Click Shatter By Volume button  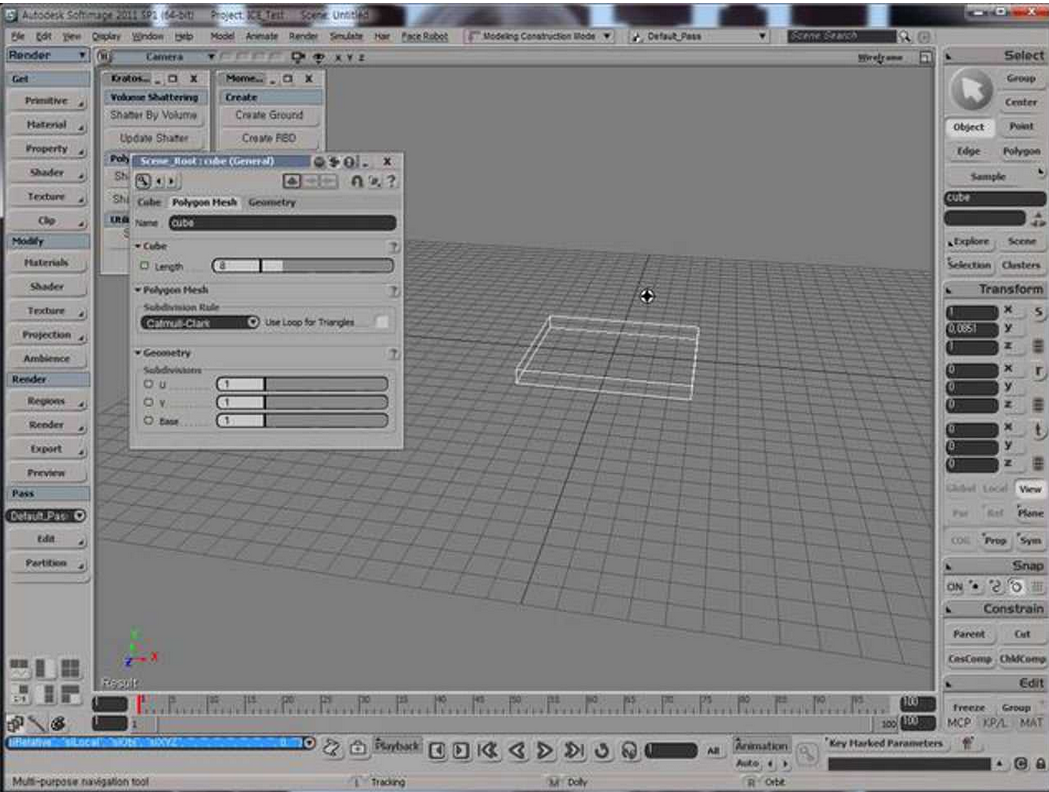[x=154, y=115]
